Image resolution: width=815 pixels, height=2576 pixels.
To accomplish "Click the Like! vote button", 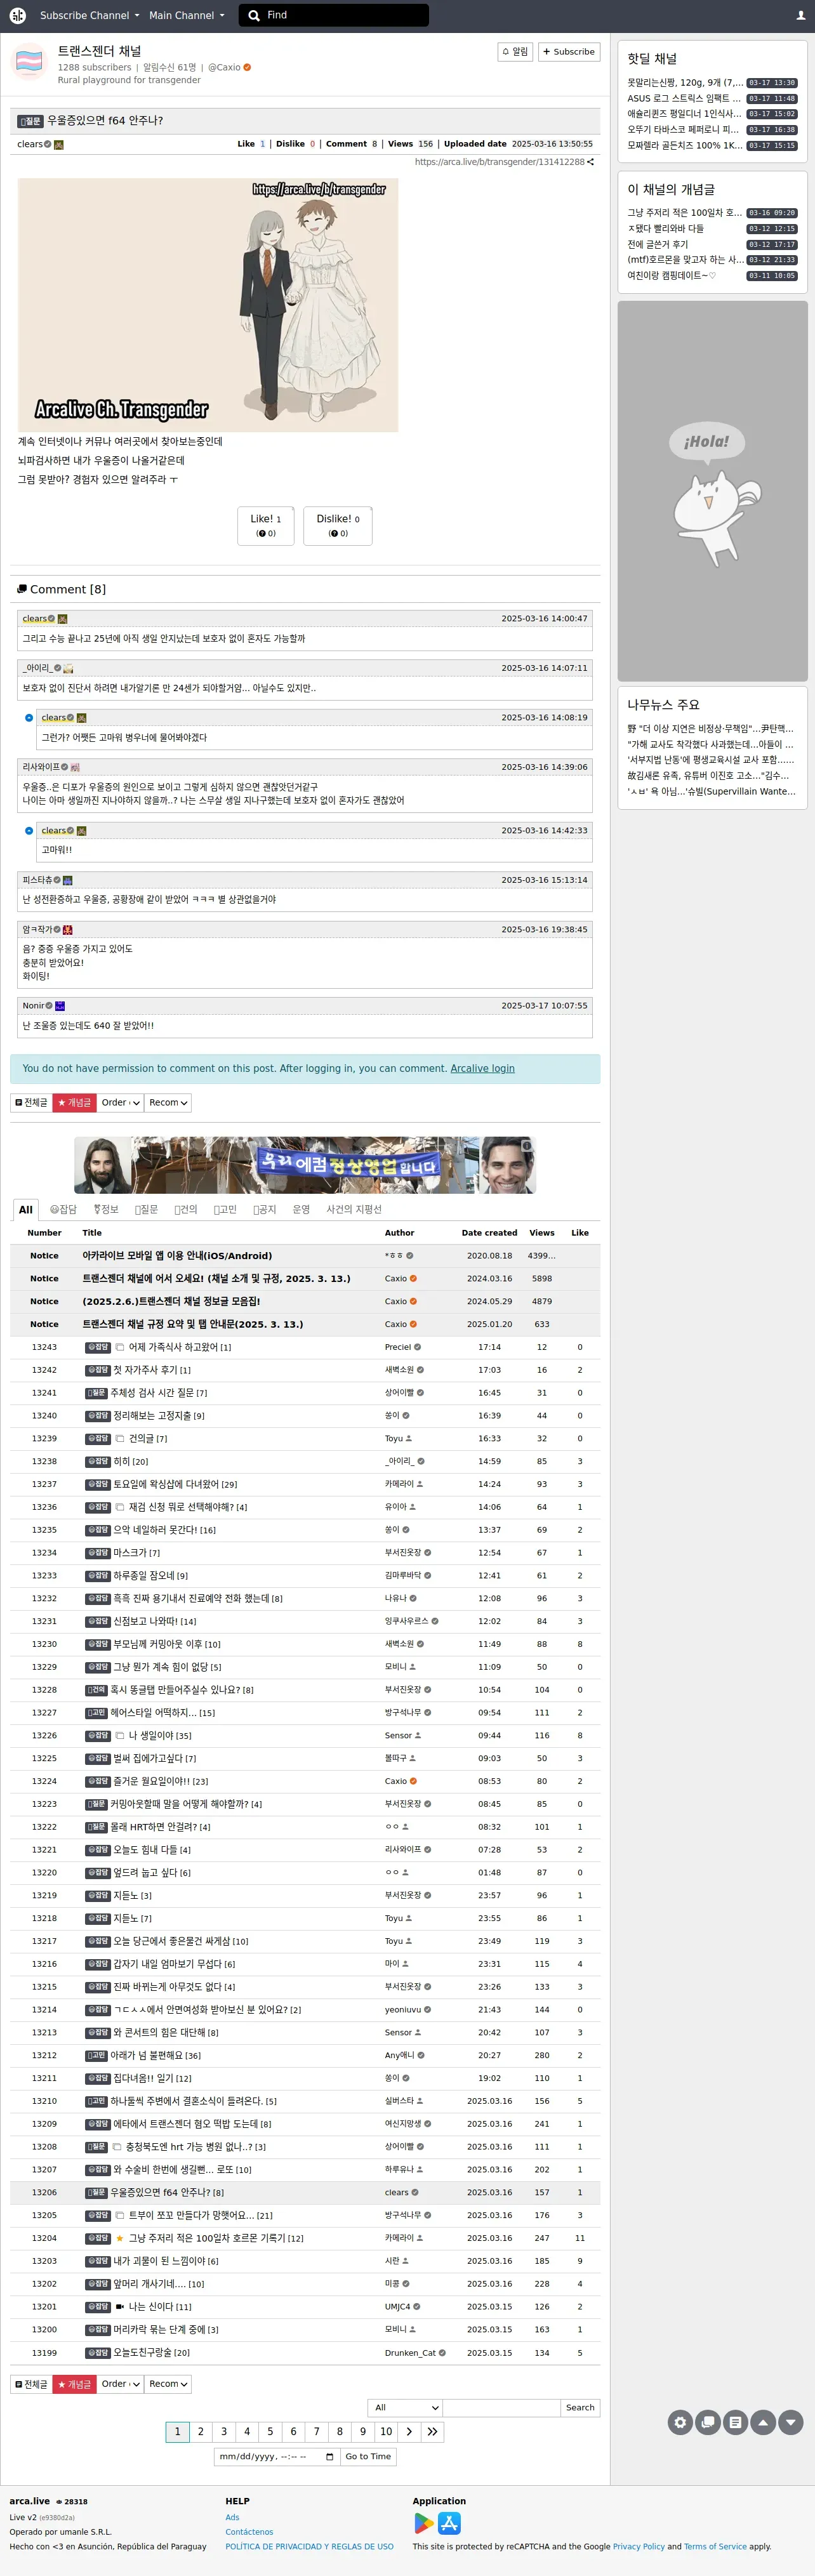I will 266,526.
